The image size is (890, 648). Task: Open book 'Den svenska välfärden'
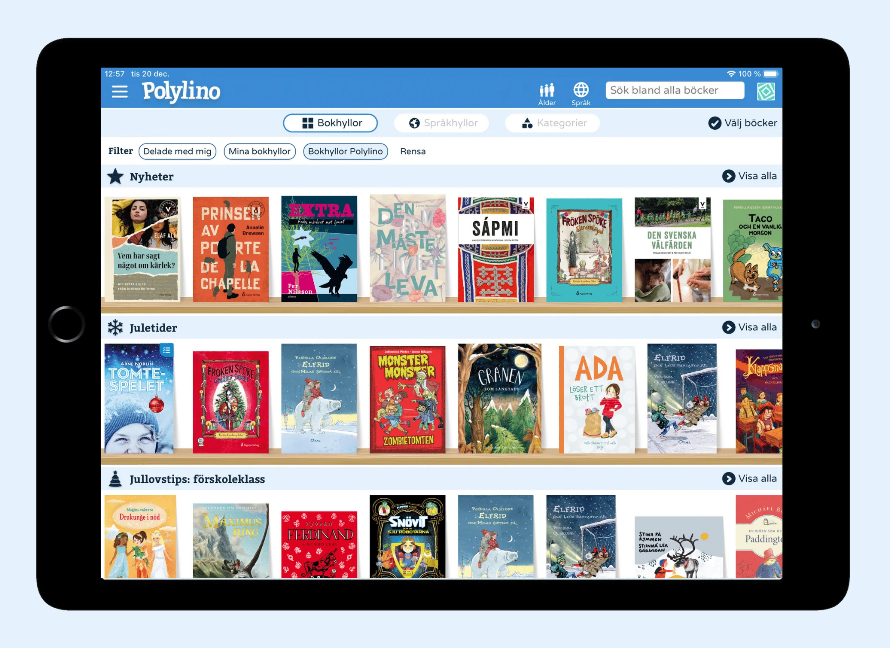click(673, 250)
